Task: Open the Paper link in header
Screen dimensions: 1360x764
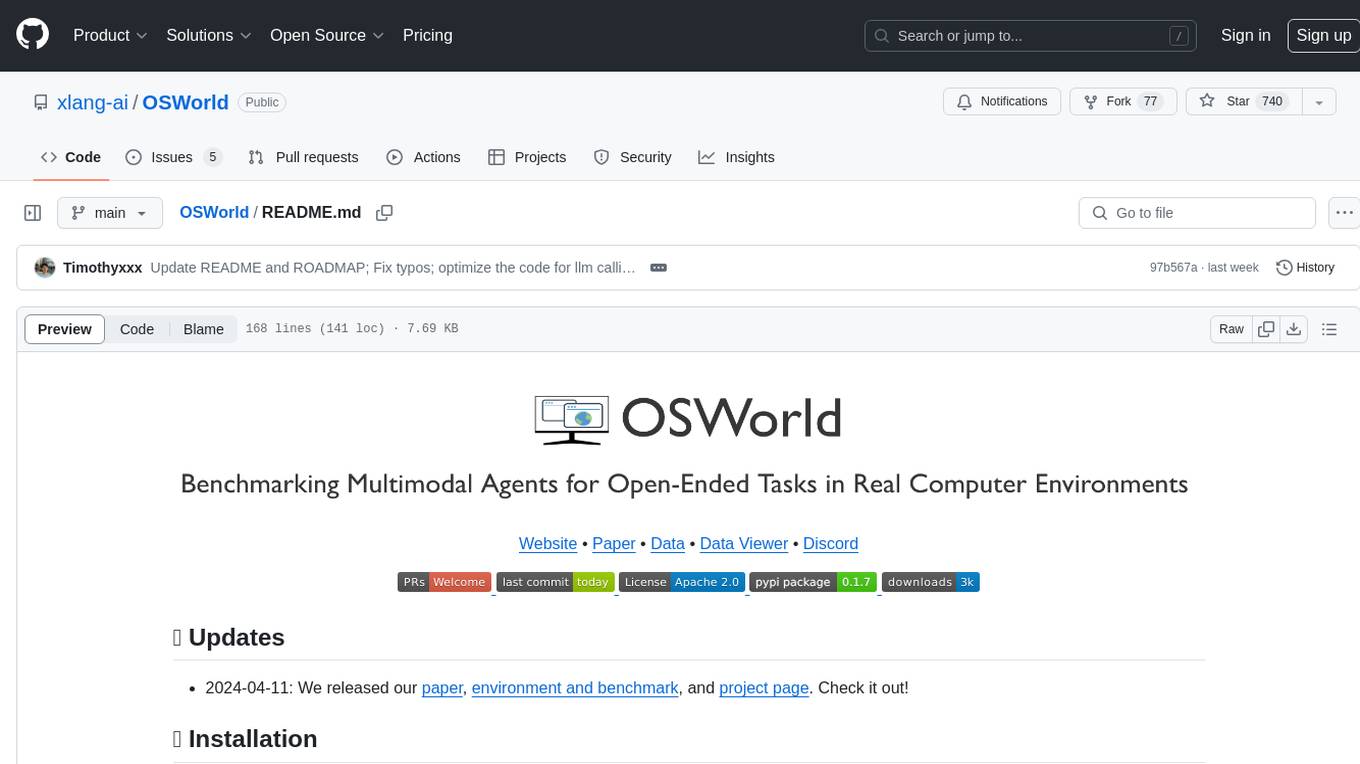Action: pyautogui.click(x=614, y=543)
